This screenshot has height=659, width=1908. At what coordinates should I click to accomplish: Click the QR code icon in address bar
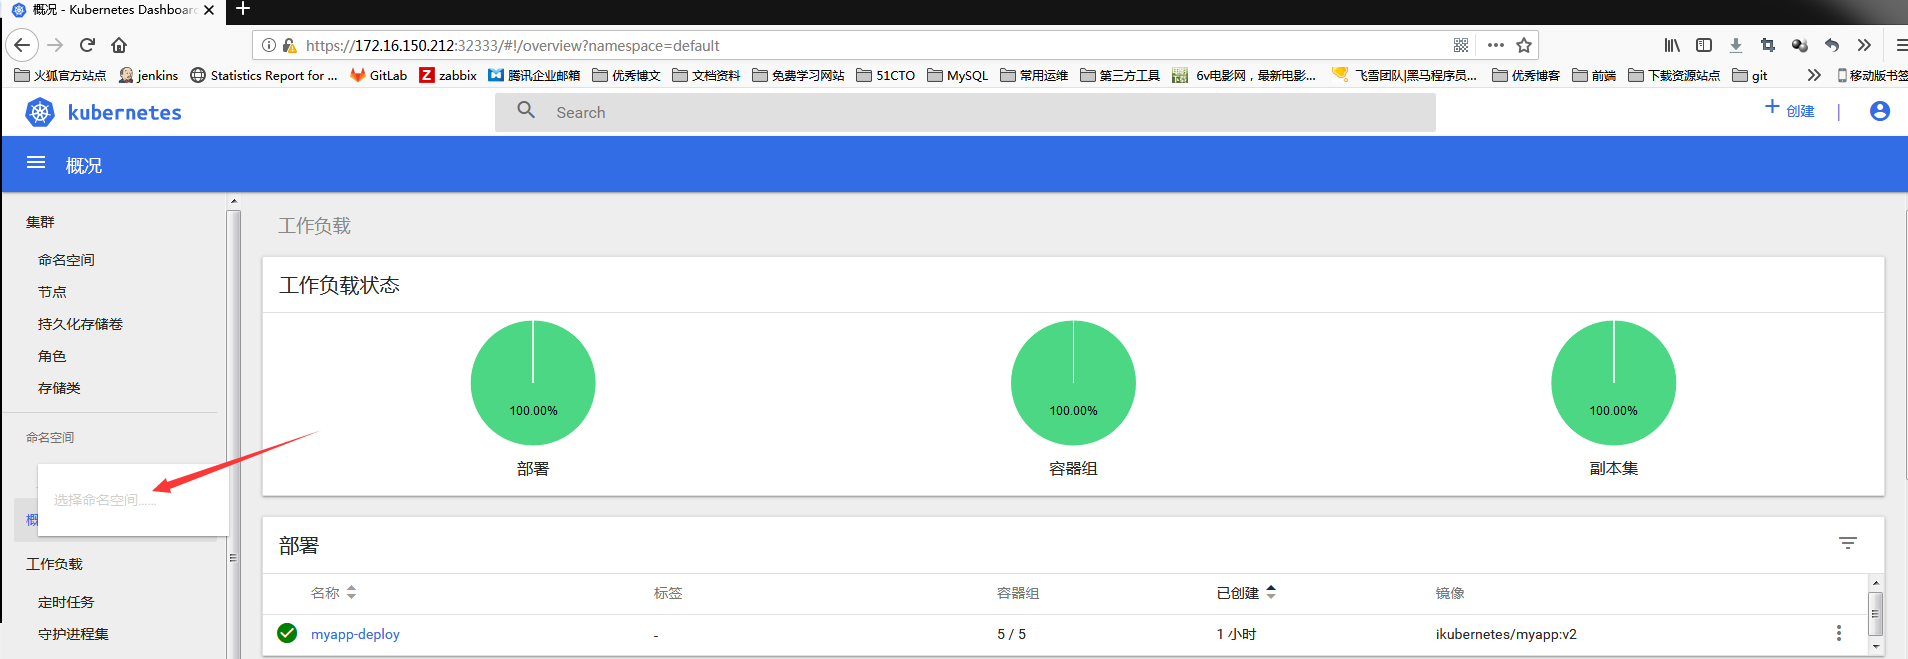point(1461,45)
